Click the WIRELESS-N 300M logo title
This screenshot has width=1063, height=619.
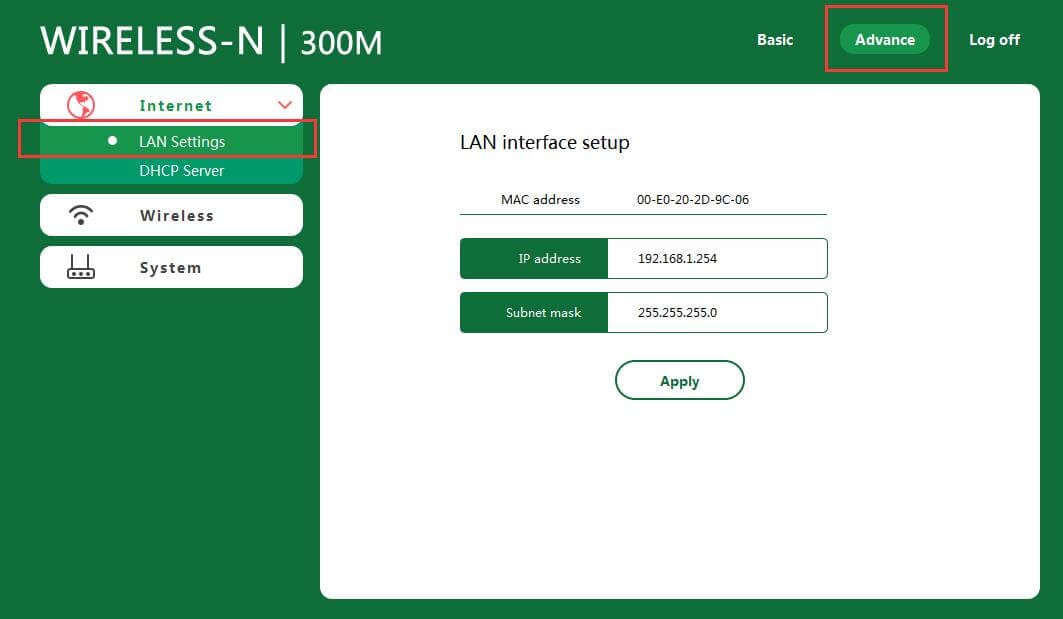211,41
